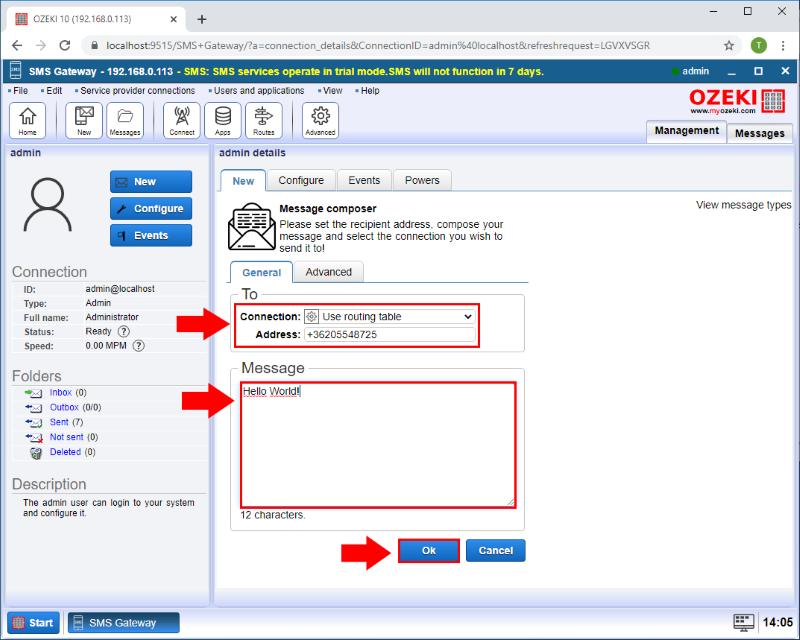Click the admin user avatar icon
The height and width of the screenshot is (640, 800).
pyautogui.click(x=47, y=205)
